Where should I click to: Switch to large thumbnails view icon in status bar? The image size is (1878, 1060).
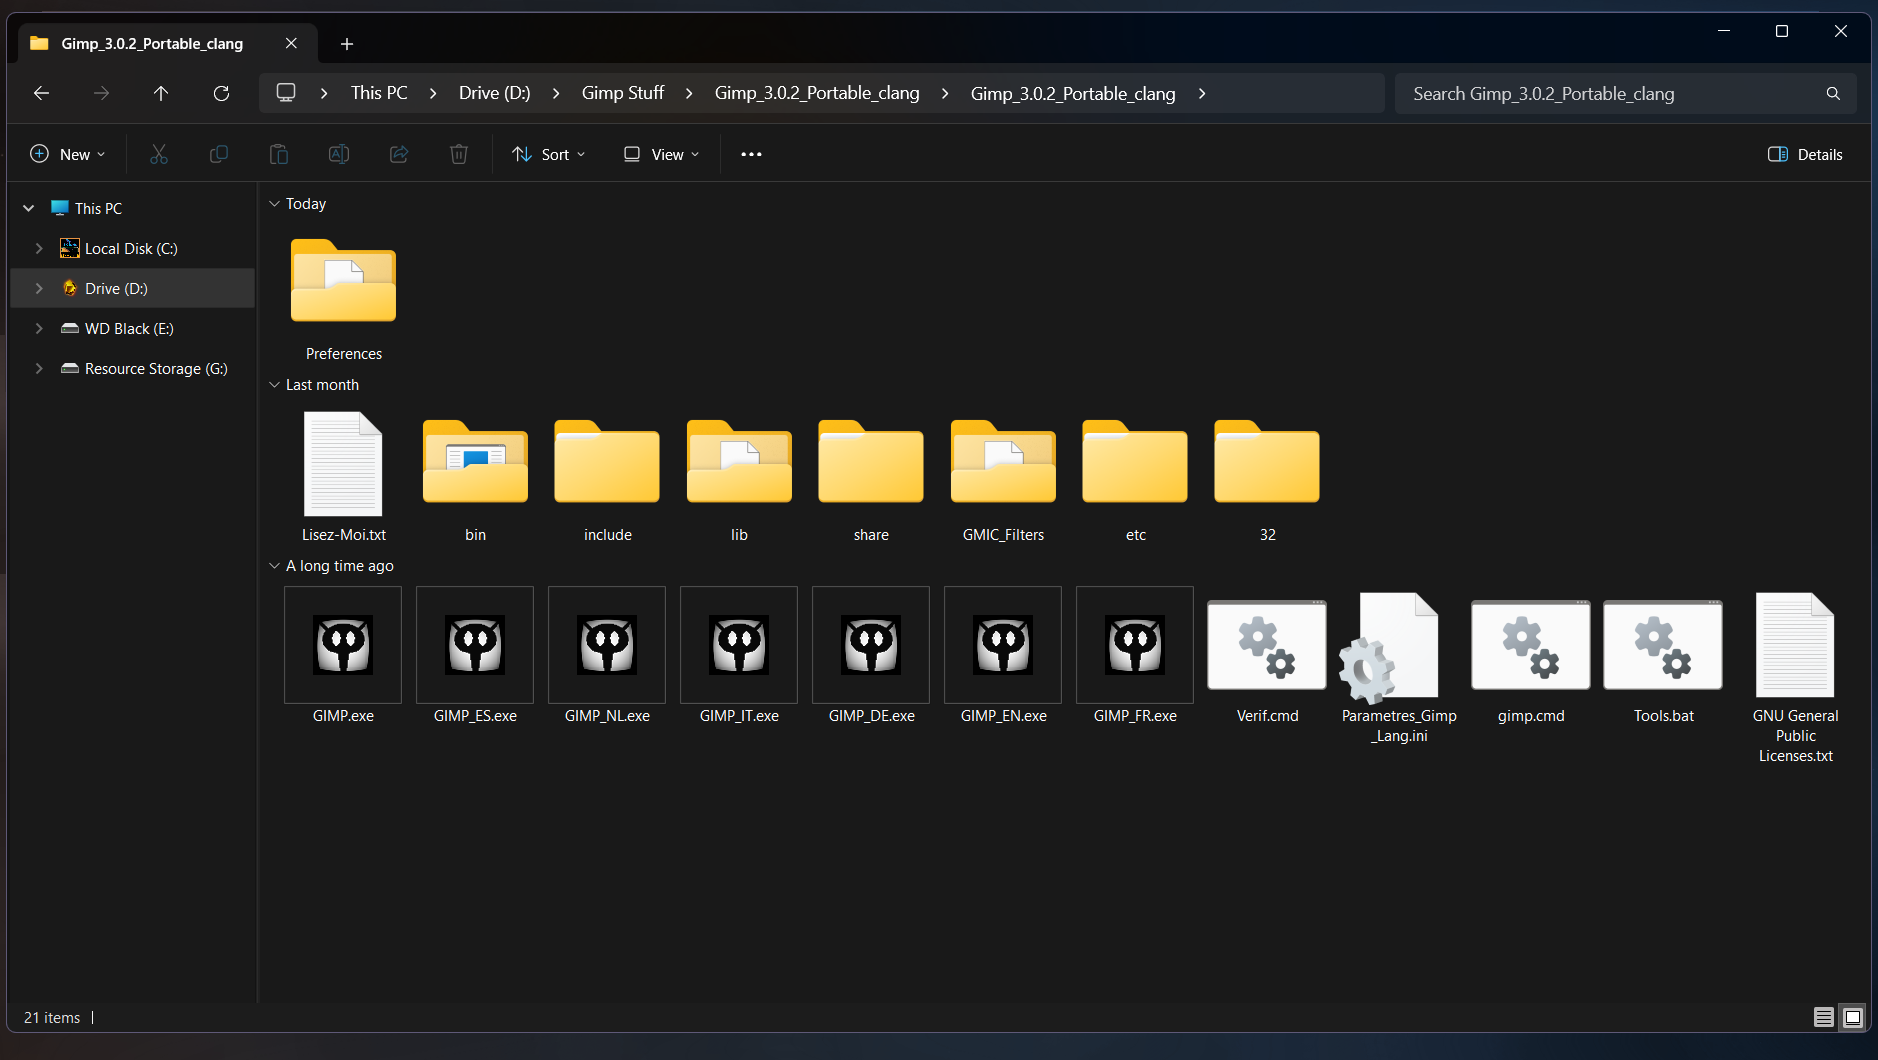tap(1852, 1017)
